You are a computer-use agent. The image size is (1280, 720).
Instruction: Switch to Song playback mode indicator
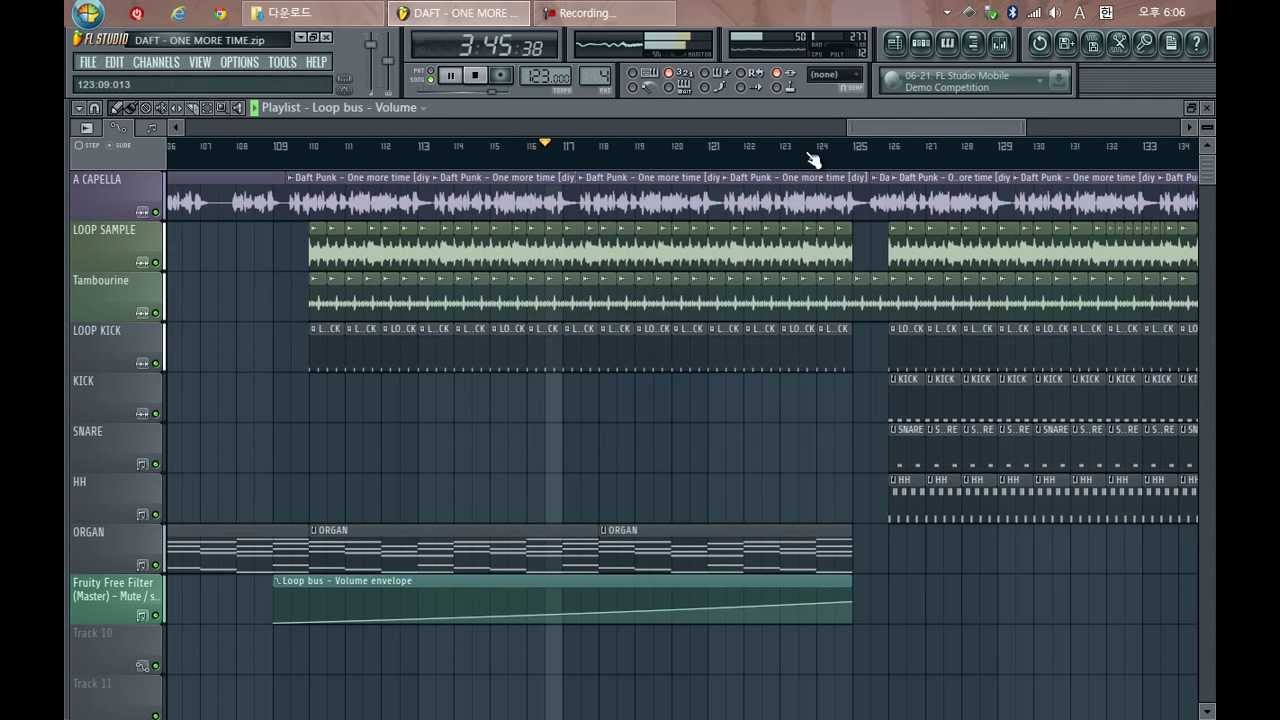431,79
